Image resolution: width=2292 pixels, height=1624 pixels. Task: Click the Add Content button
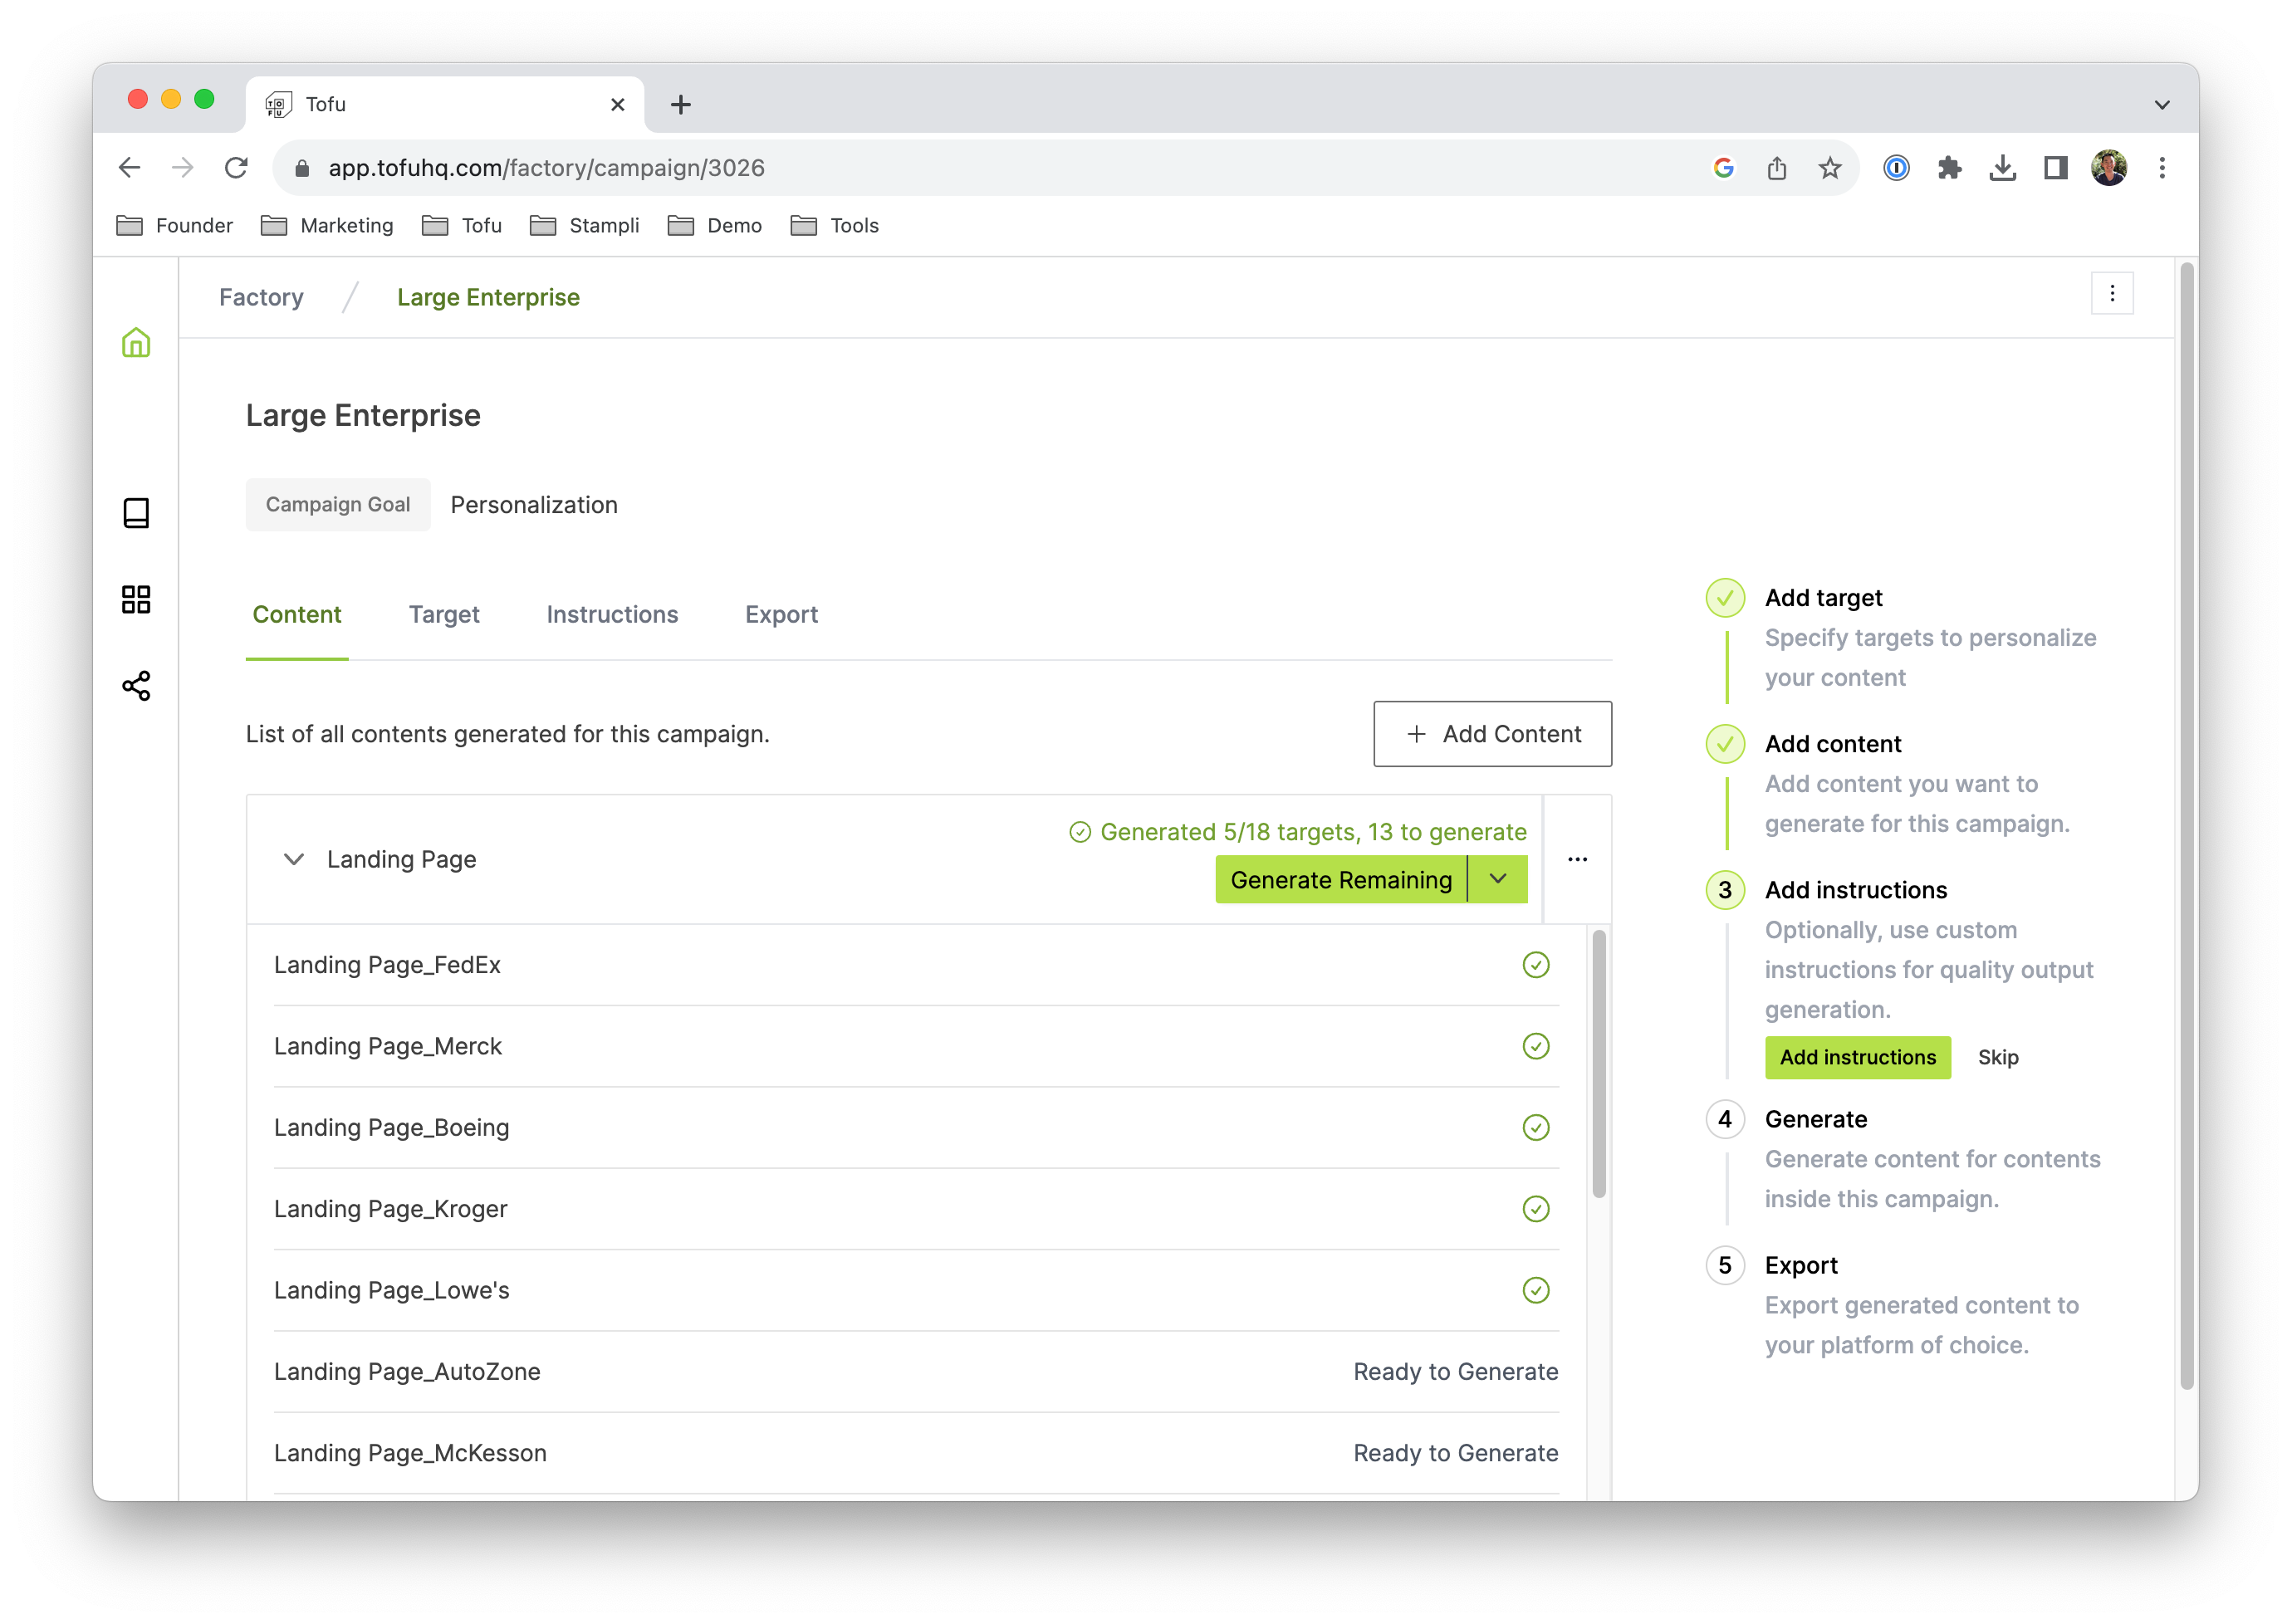pyautogui.click(x=1491, y=734)
